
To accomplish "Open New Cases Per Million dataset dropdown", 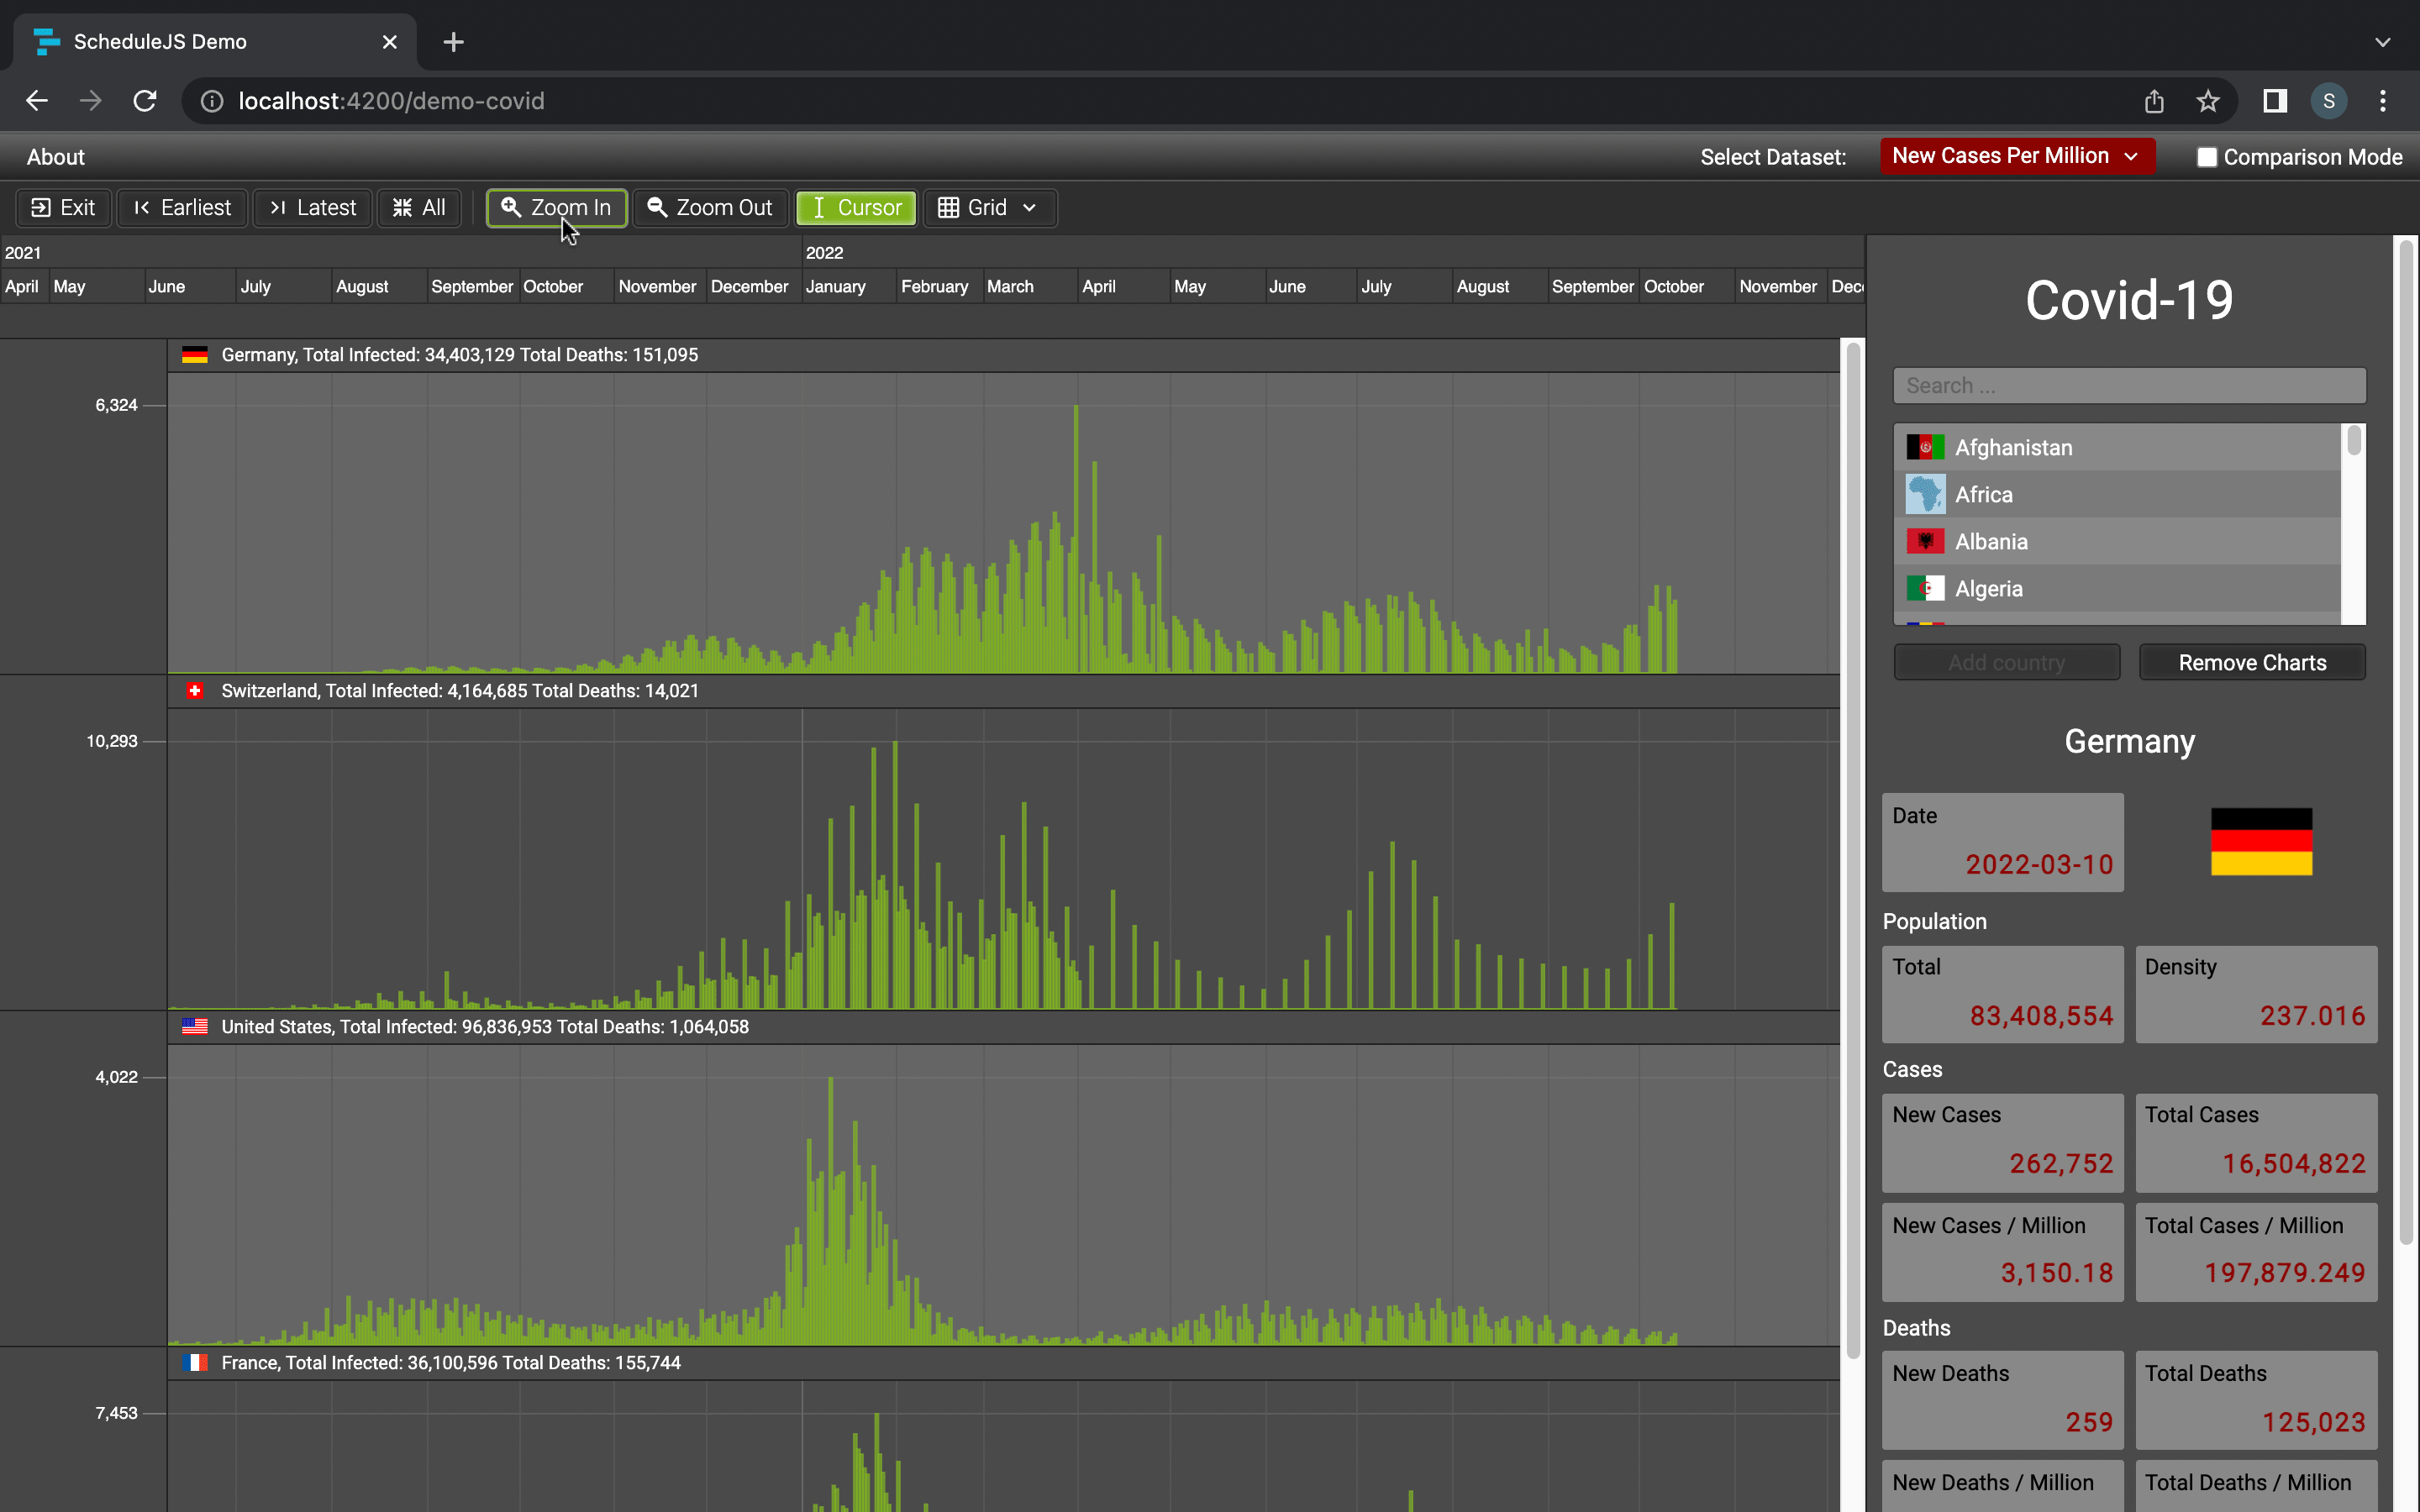I will (2016, 156).
